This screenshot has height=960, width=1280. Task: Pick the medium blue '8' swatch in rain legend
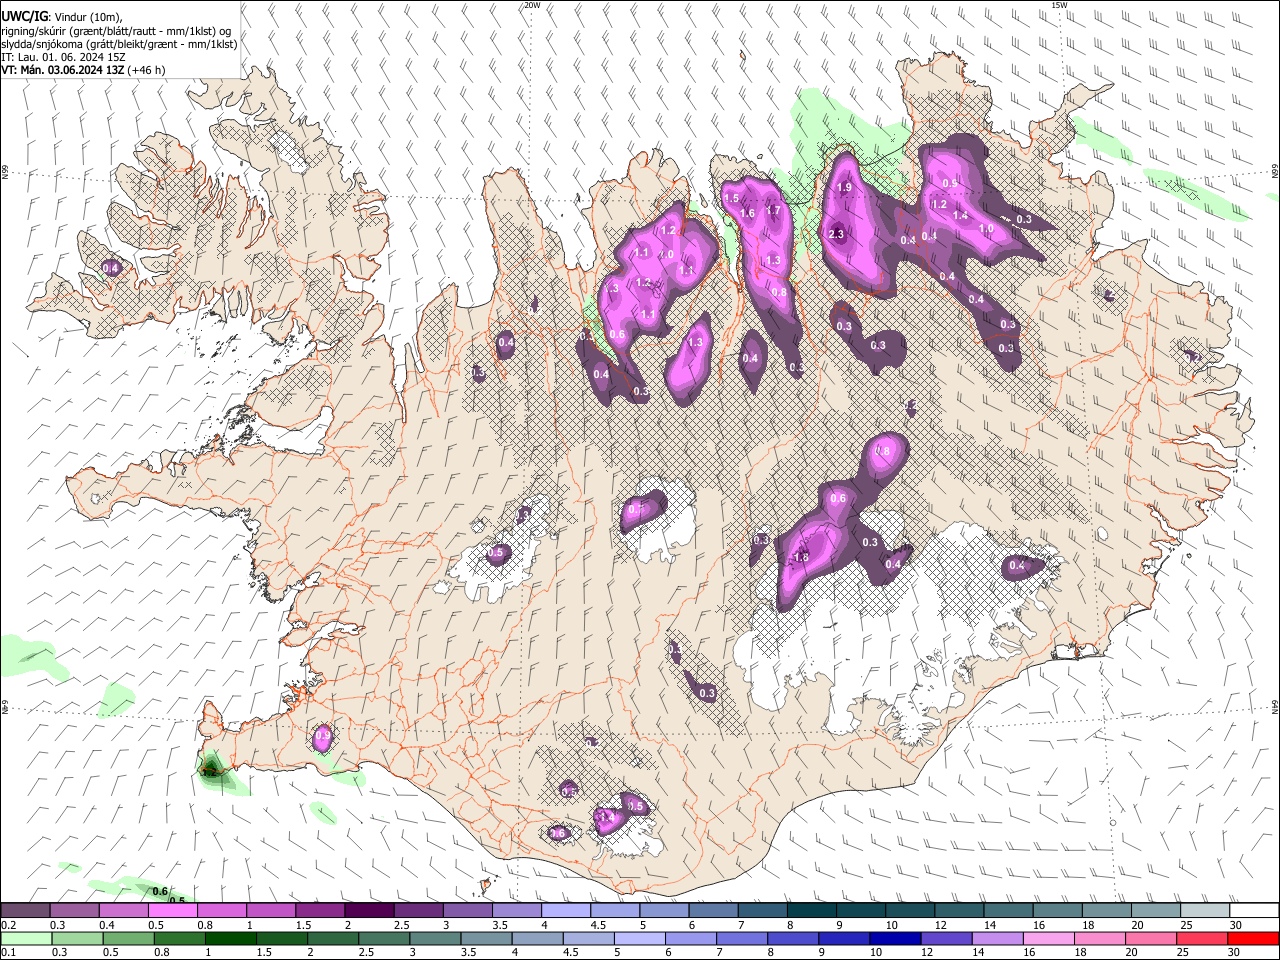[x=793, y=938]
